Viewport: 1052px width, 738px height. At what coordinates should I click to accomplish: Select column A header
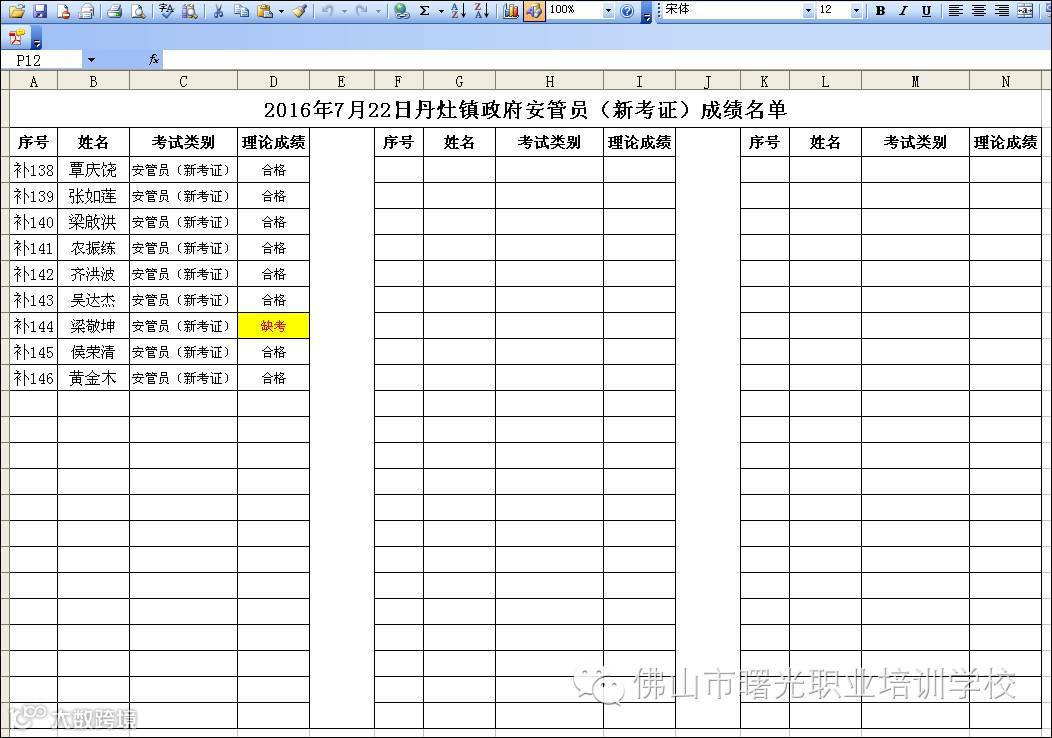[34, 82]
